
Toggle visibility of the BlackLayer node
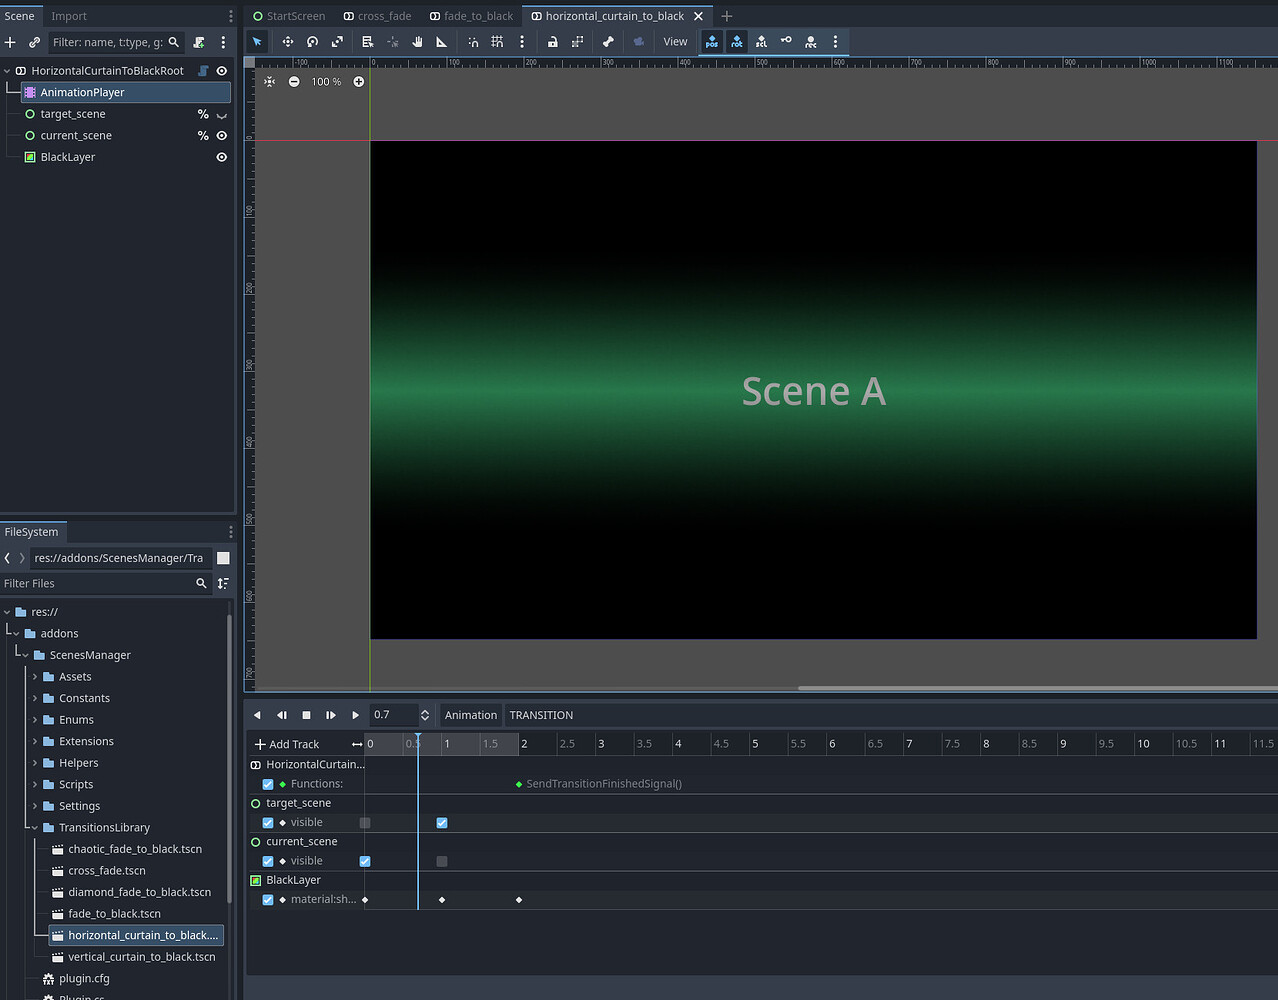221,157
